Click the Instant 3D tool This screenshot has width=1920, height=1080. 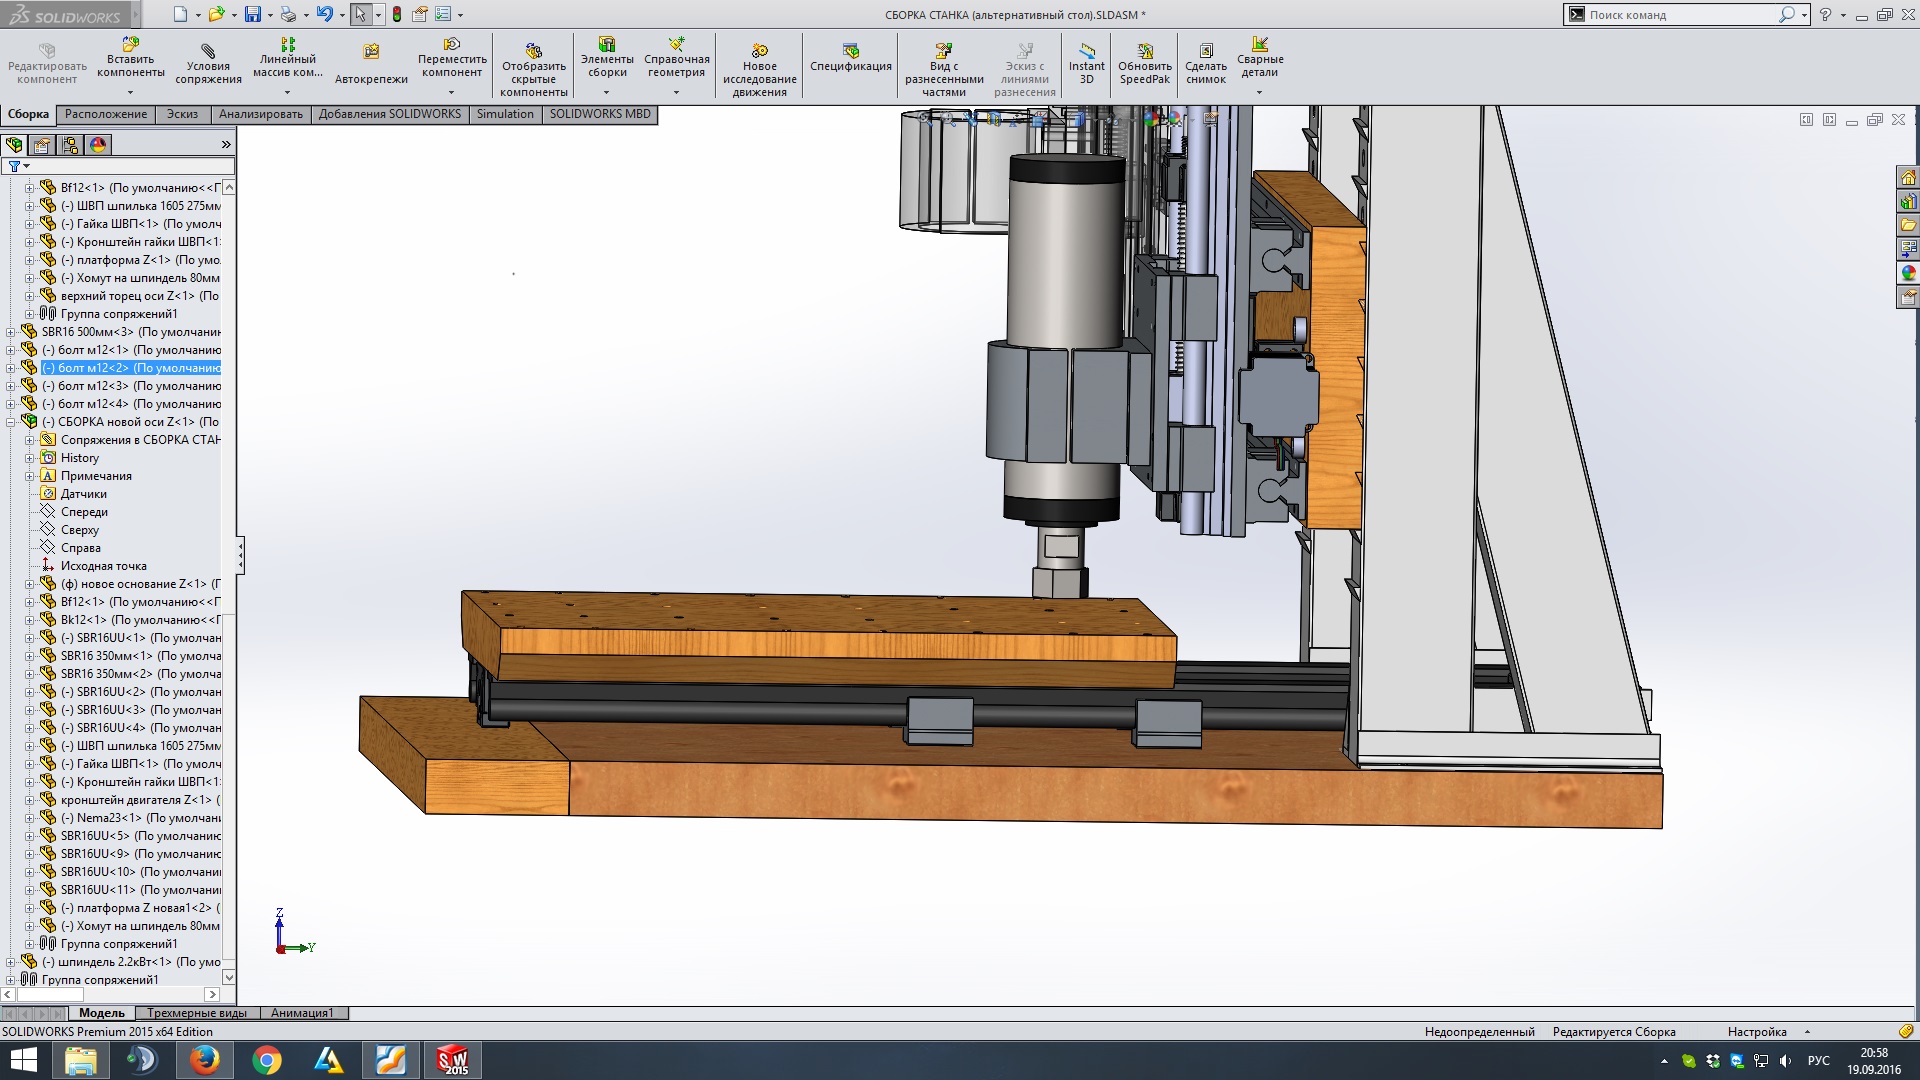click(x=1086, y=52)
